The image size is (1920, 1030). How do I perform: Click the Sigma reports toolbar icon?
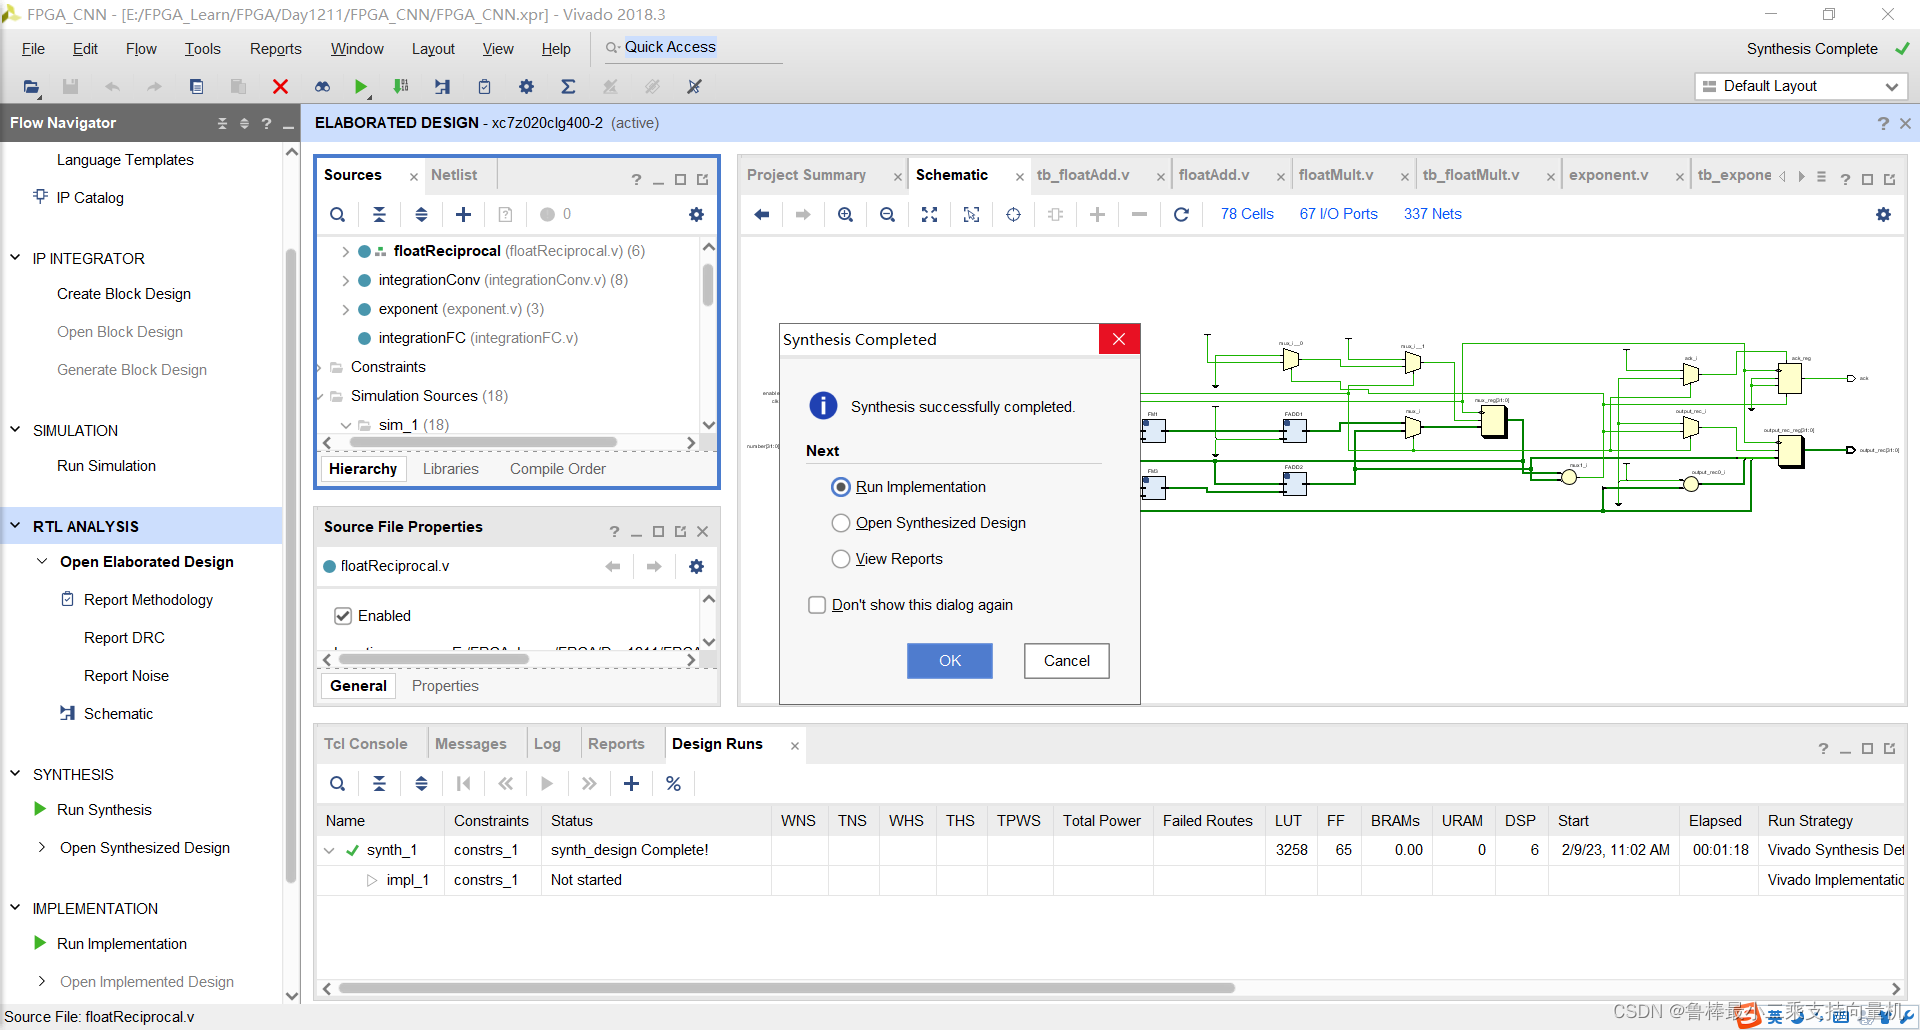pyautogui.click(x=568, y=87)
